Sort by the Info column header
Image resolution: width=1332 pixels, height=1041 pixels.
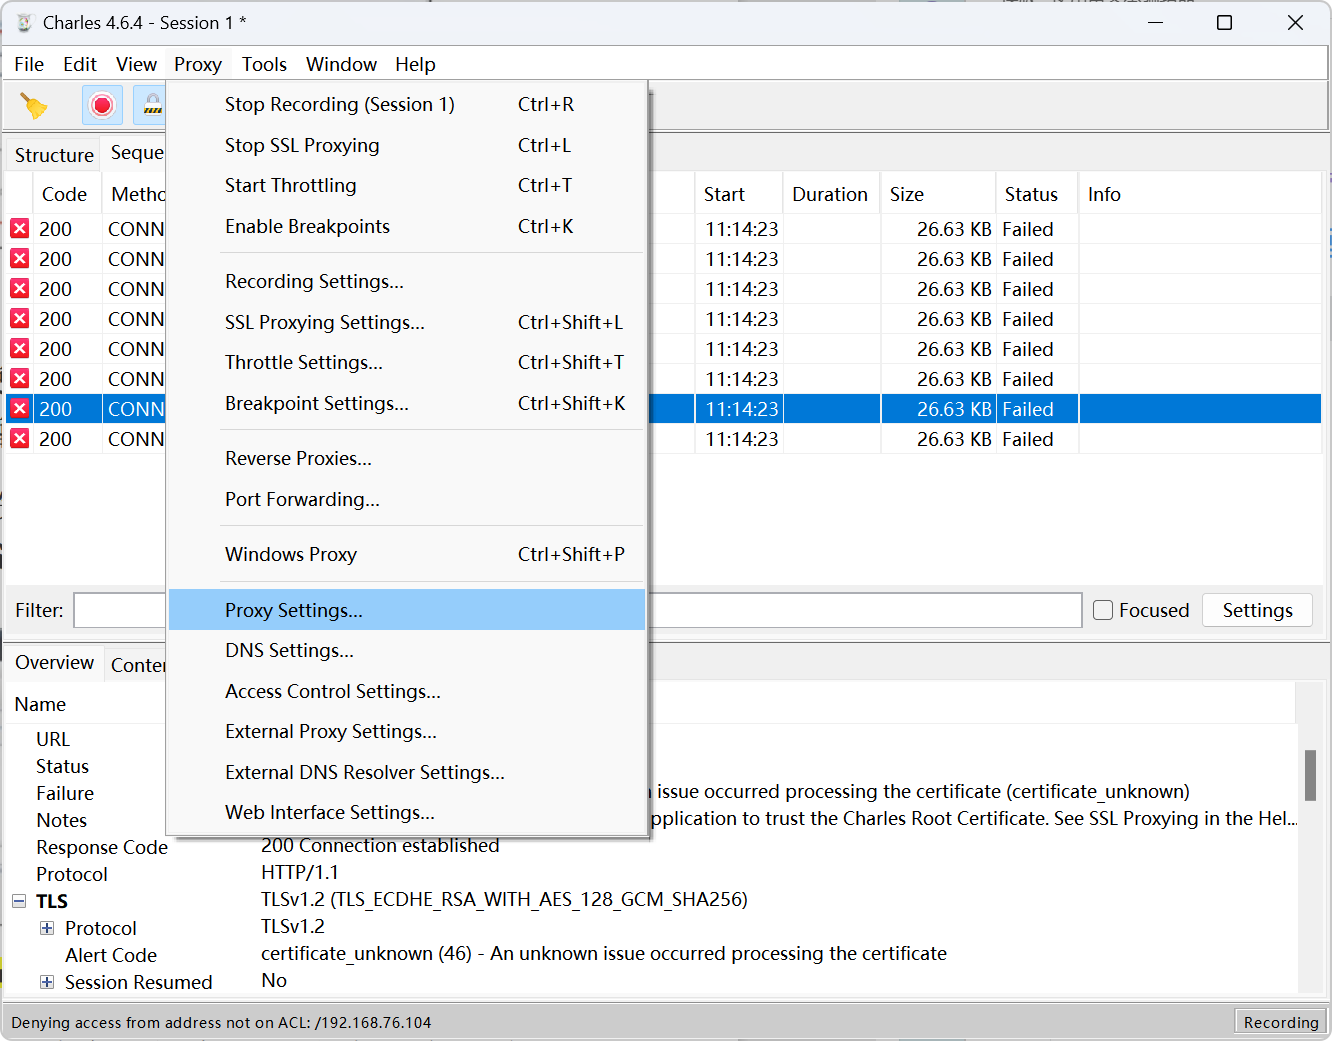click(1200, 194)
